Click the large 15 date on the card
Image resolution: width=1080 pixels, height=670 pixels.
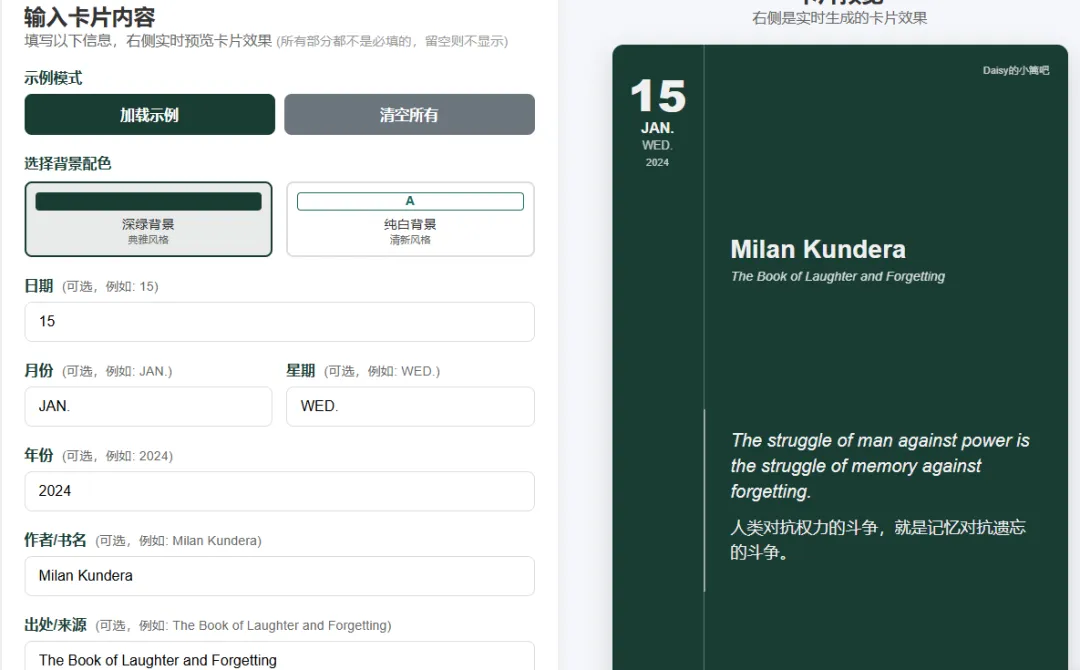658,96
